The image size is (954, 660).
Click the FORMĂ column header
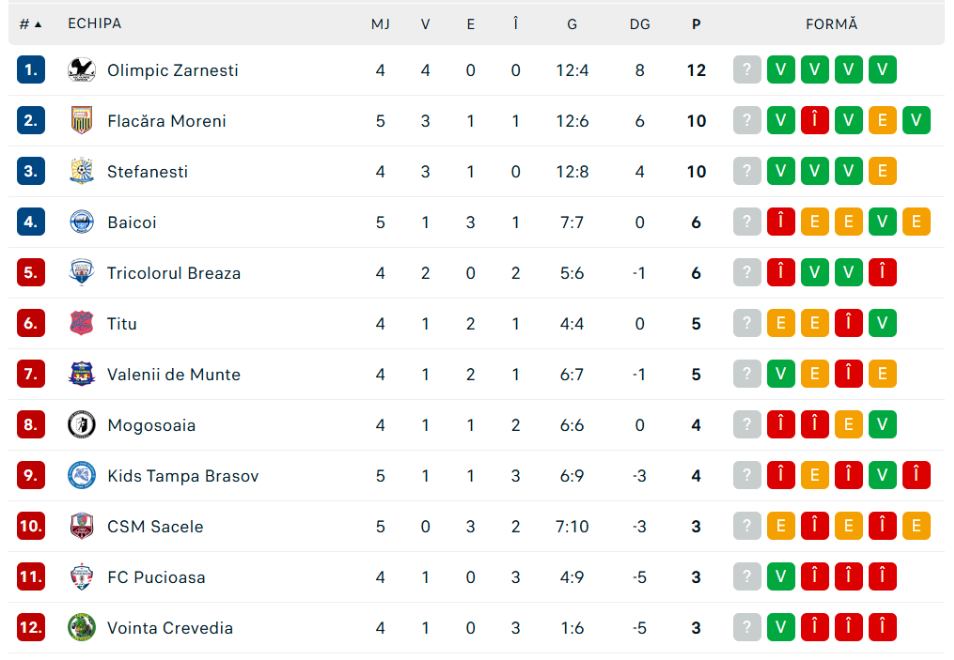coord(831,24)
